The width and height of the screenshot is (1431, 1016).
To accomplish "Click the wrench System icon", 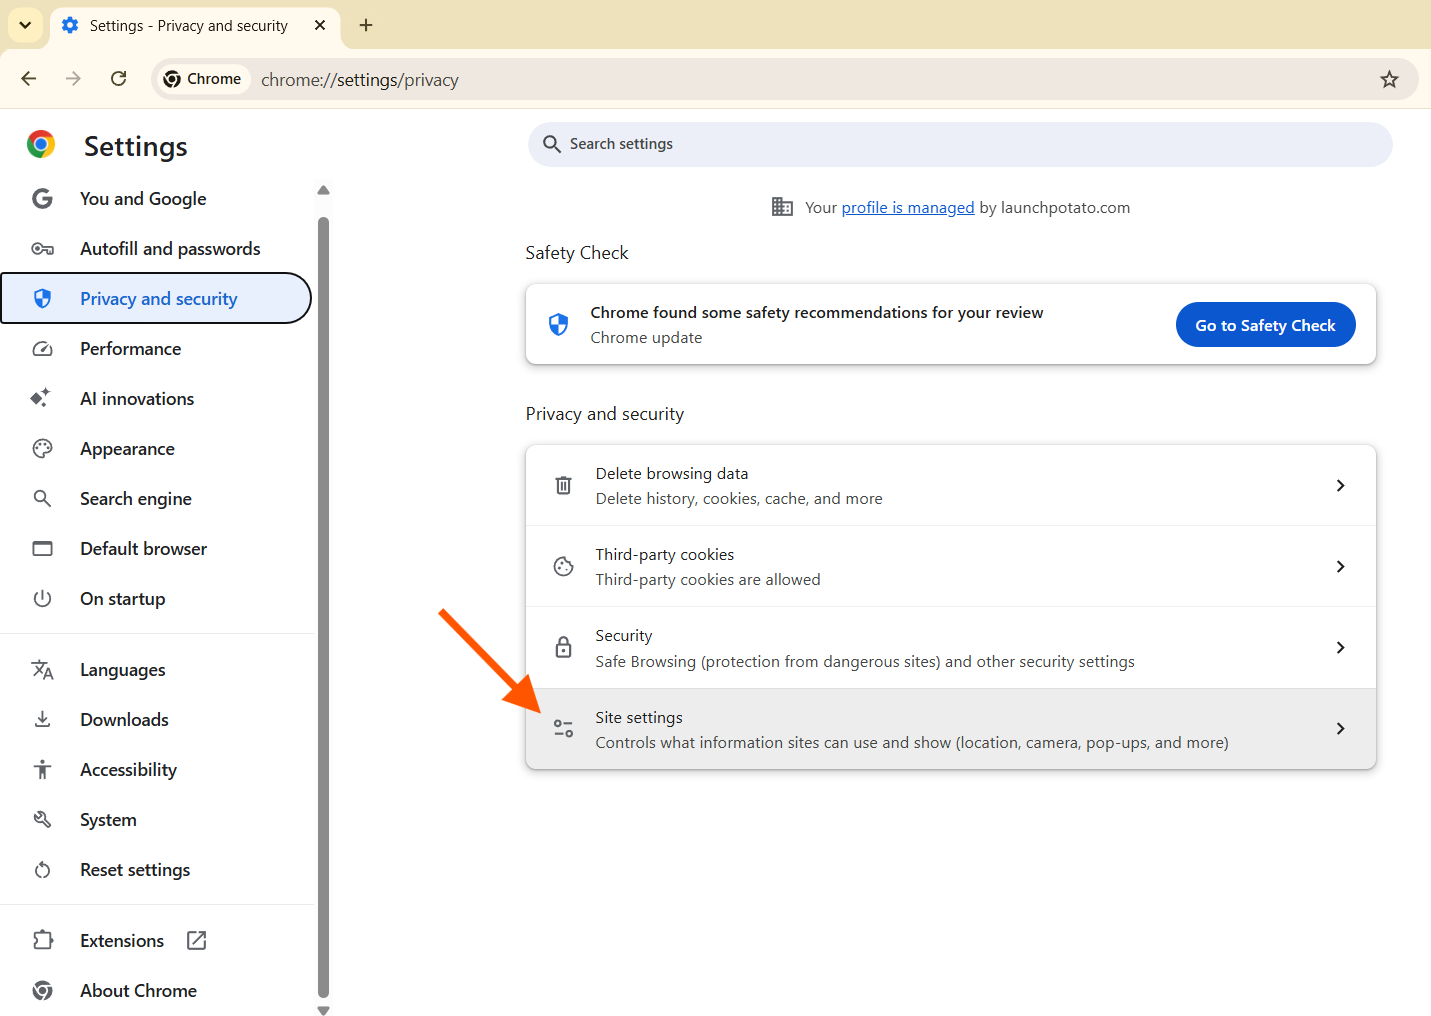I will [x=42, y=819].
